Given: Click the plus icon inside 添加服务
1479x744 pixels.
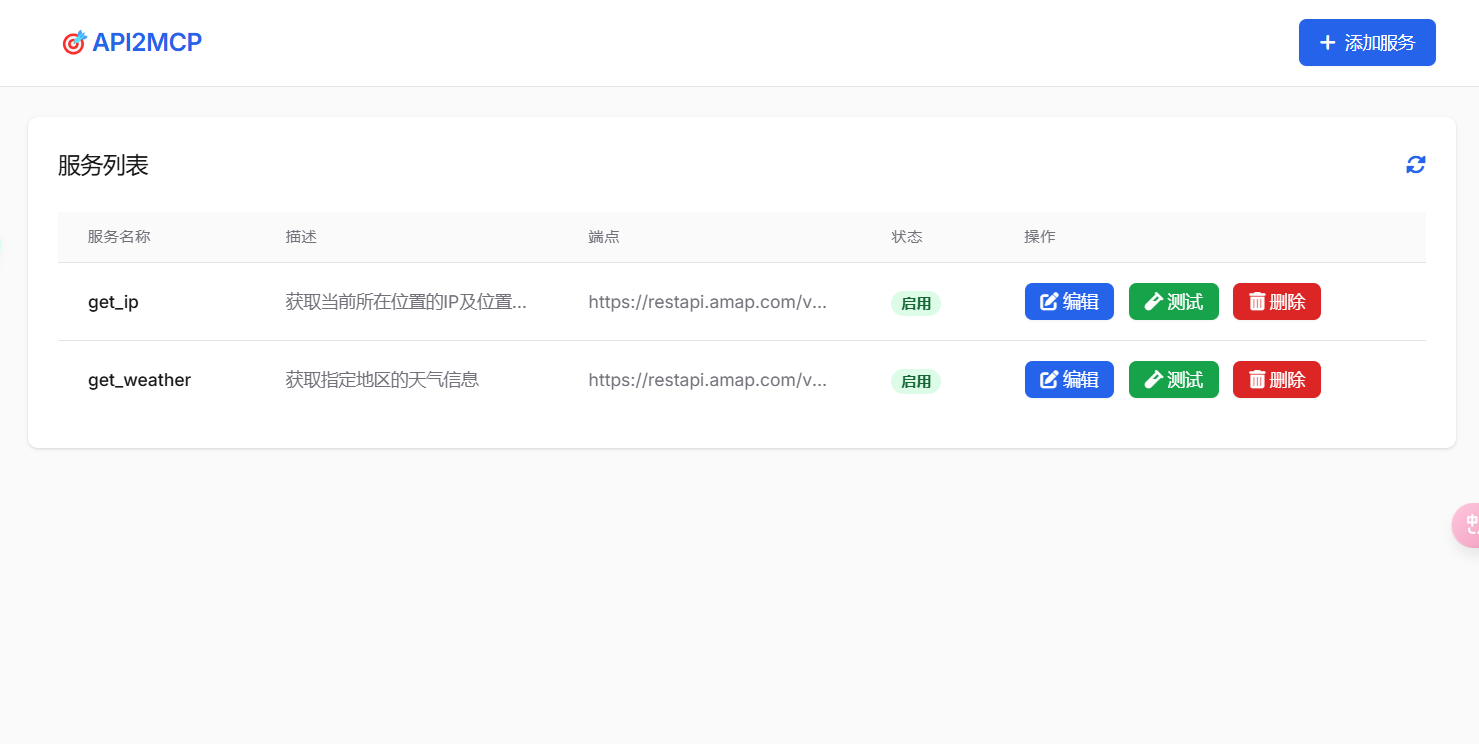Looking at the screenshot, I should (1327, 42).
